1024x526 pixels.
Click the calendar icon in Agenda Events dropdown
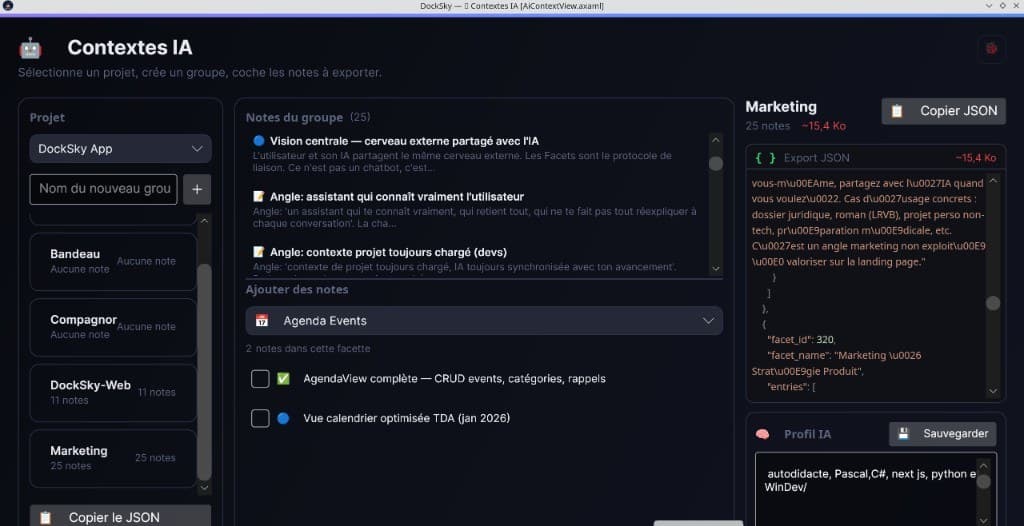(262, 321)
